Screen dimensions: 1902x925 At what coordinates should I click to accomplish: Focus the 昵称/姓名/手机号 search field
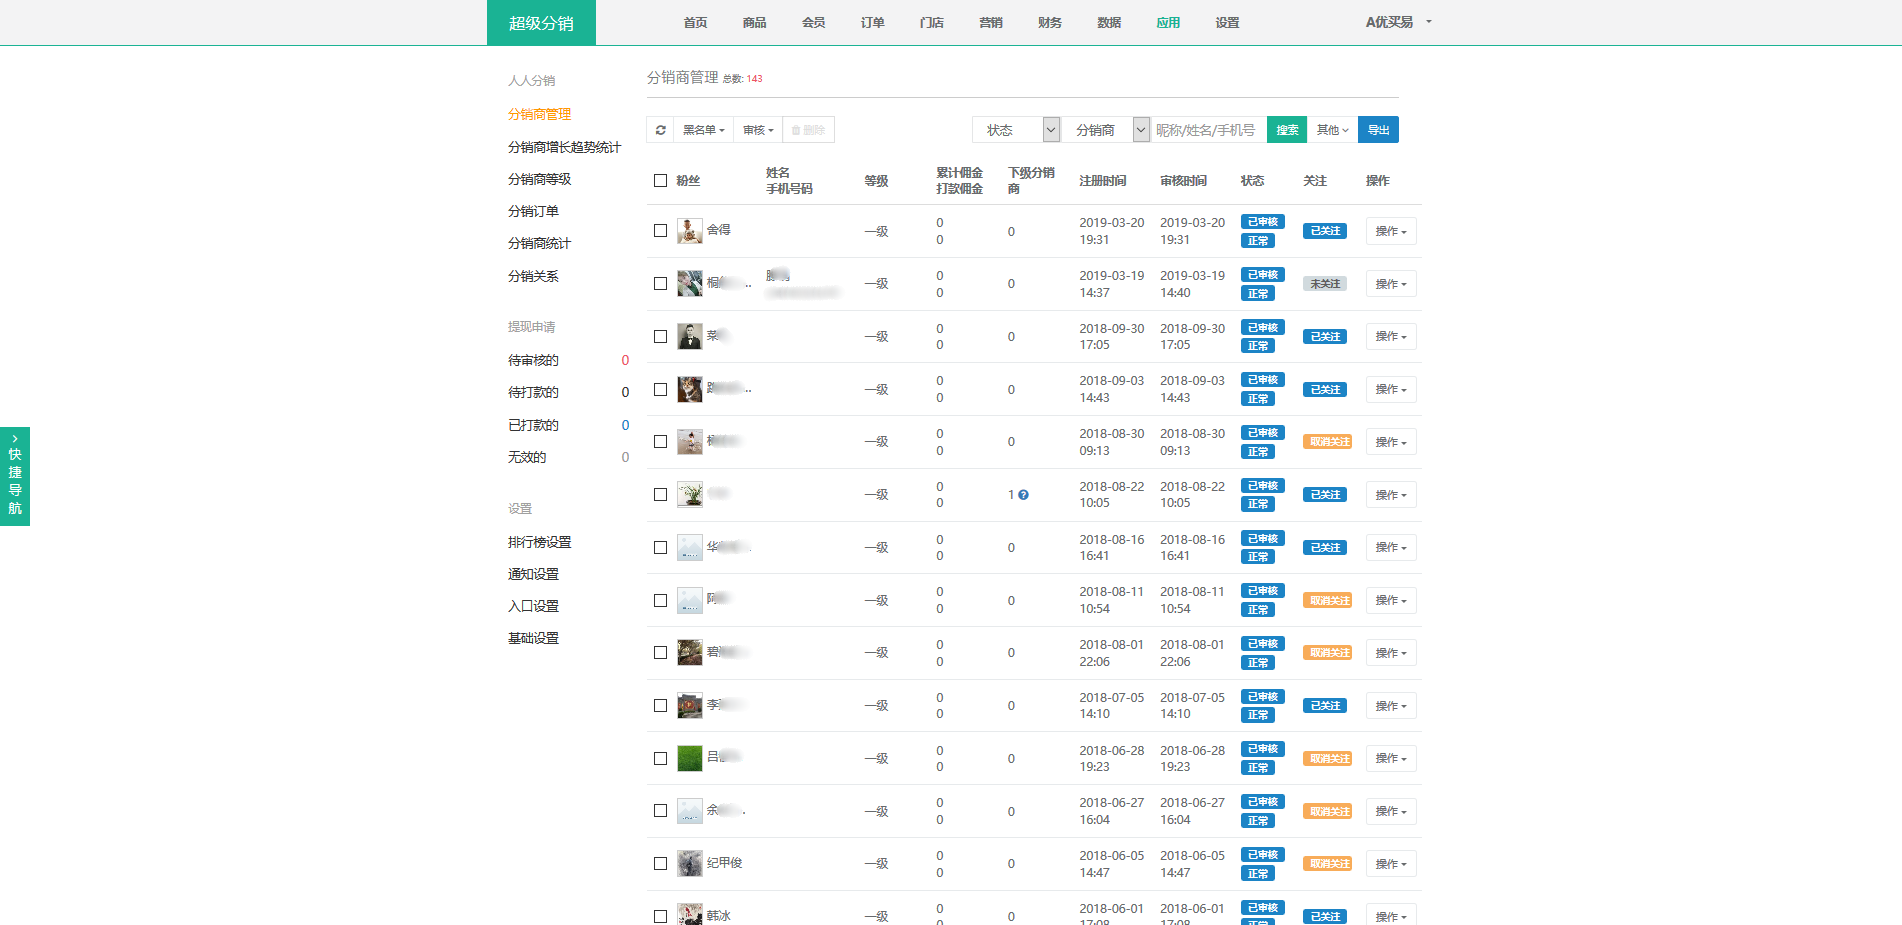click(x=1208, y=130)
